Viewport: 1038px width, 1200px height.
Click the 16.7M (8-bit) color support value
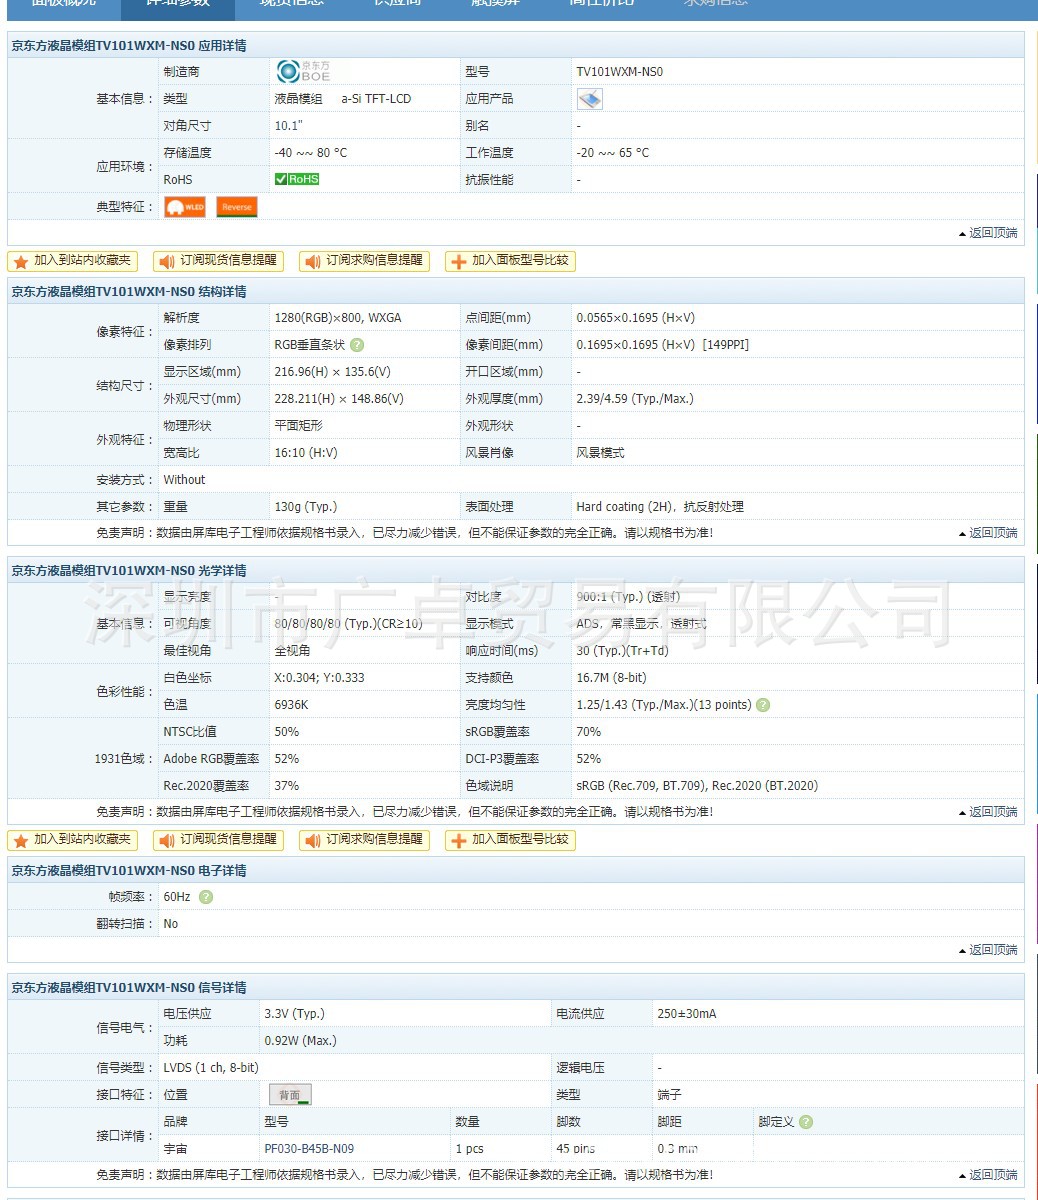611,678
